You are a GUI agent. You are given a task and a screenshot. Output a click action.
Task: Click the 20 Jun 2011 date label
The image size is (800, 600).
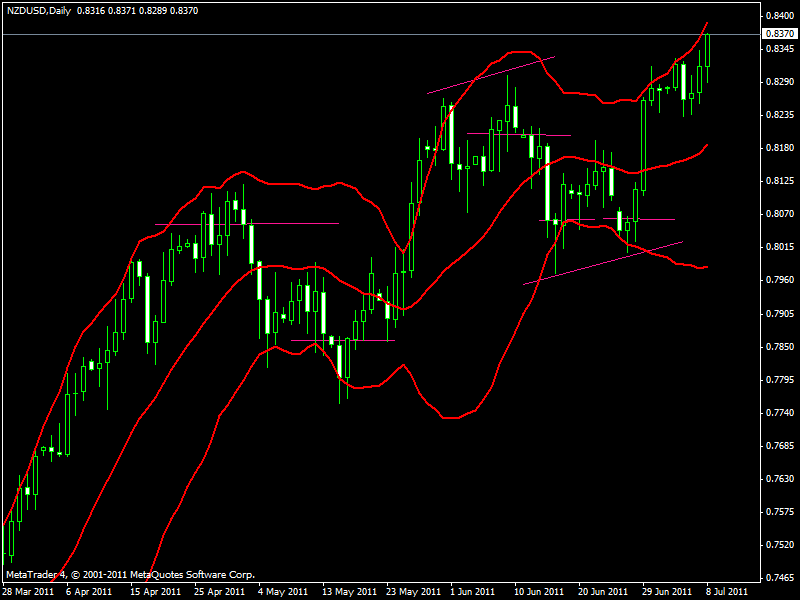click(603, 592)
